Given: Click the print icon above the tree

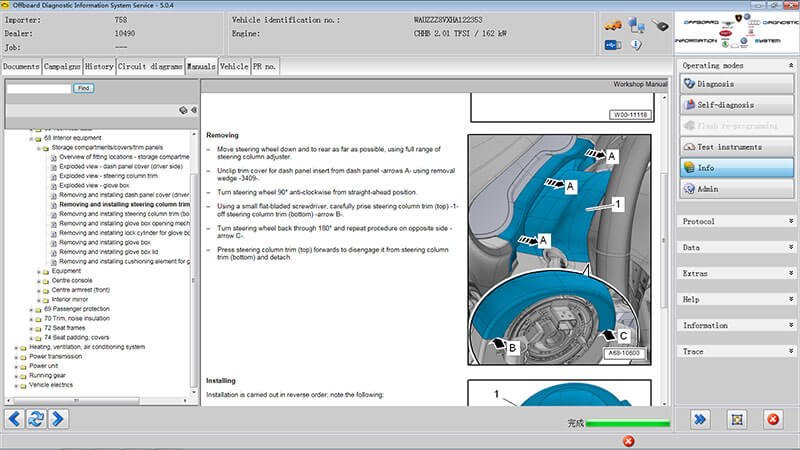Looking at the screenshot, I should tap(183, 110).
